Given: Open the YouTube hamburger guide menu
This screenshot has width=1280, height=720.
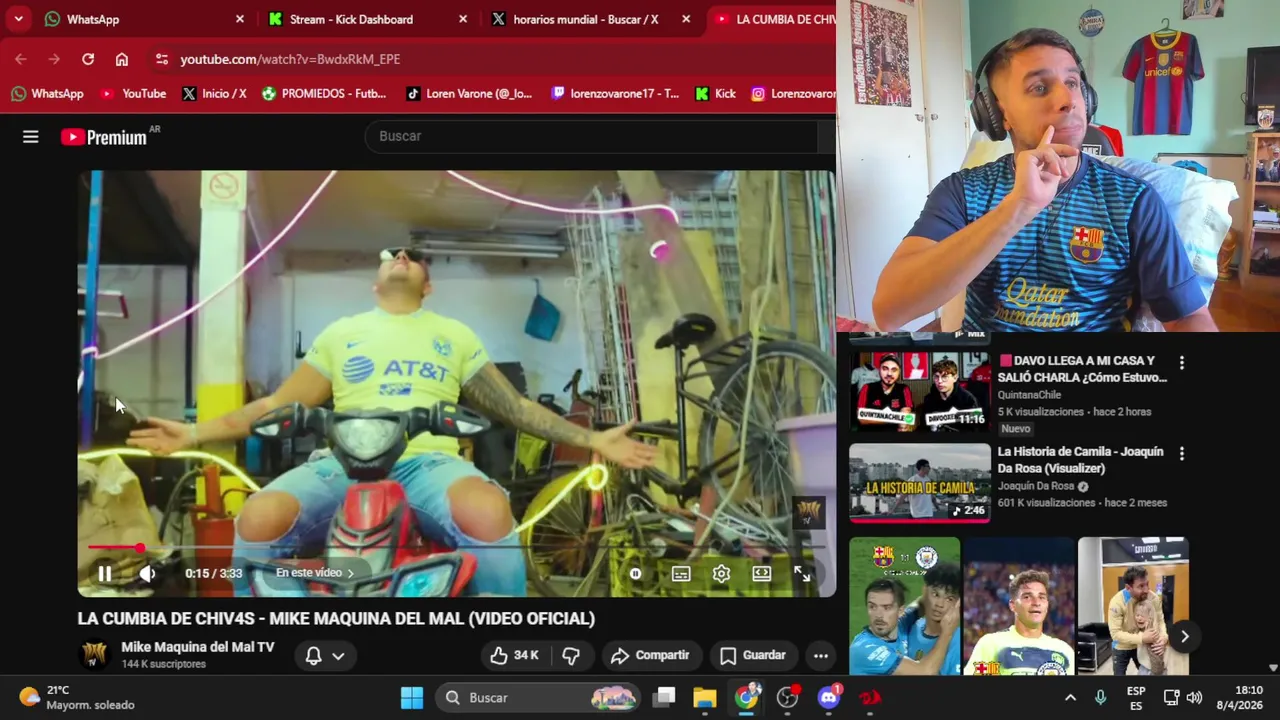Looking at the screenshot, I should click(x=31, y=137).
